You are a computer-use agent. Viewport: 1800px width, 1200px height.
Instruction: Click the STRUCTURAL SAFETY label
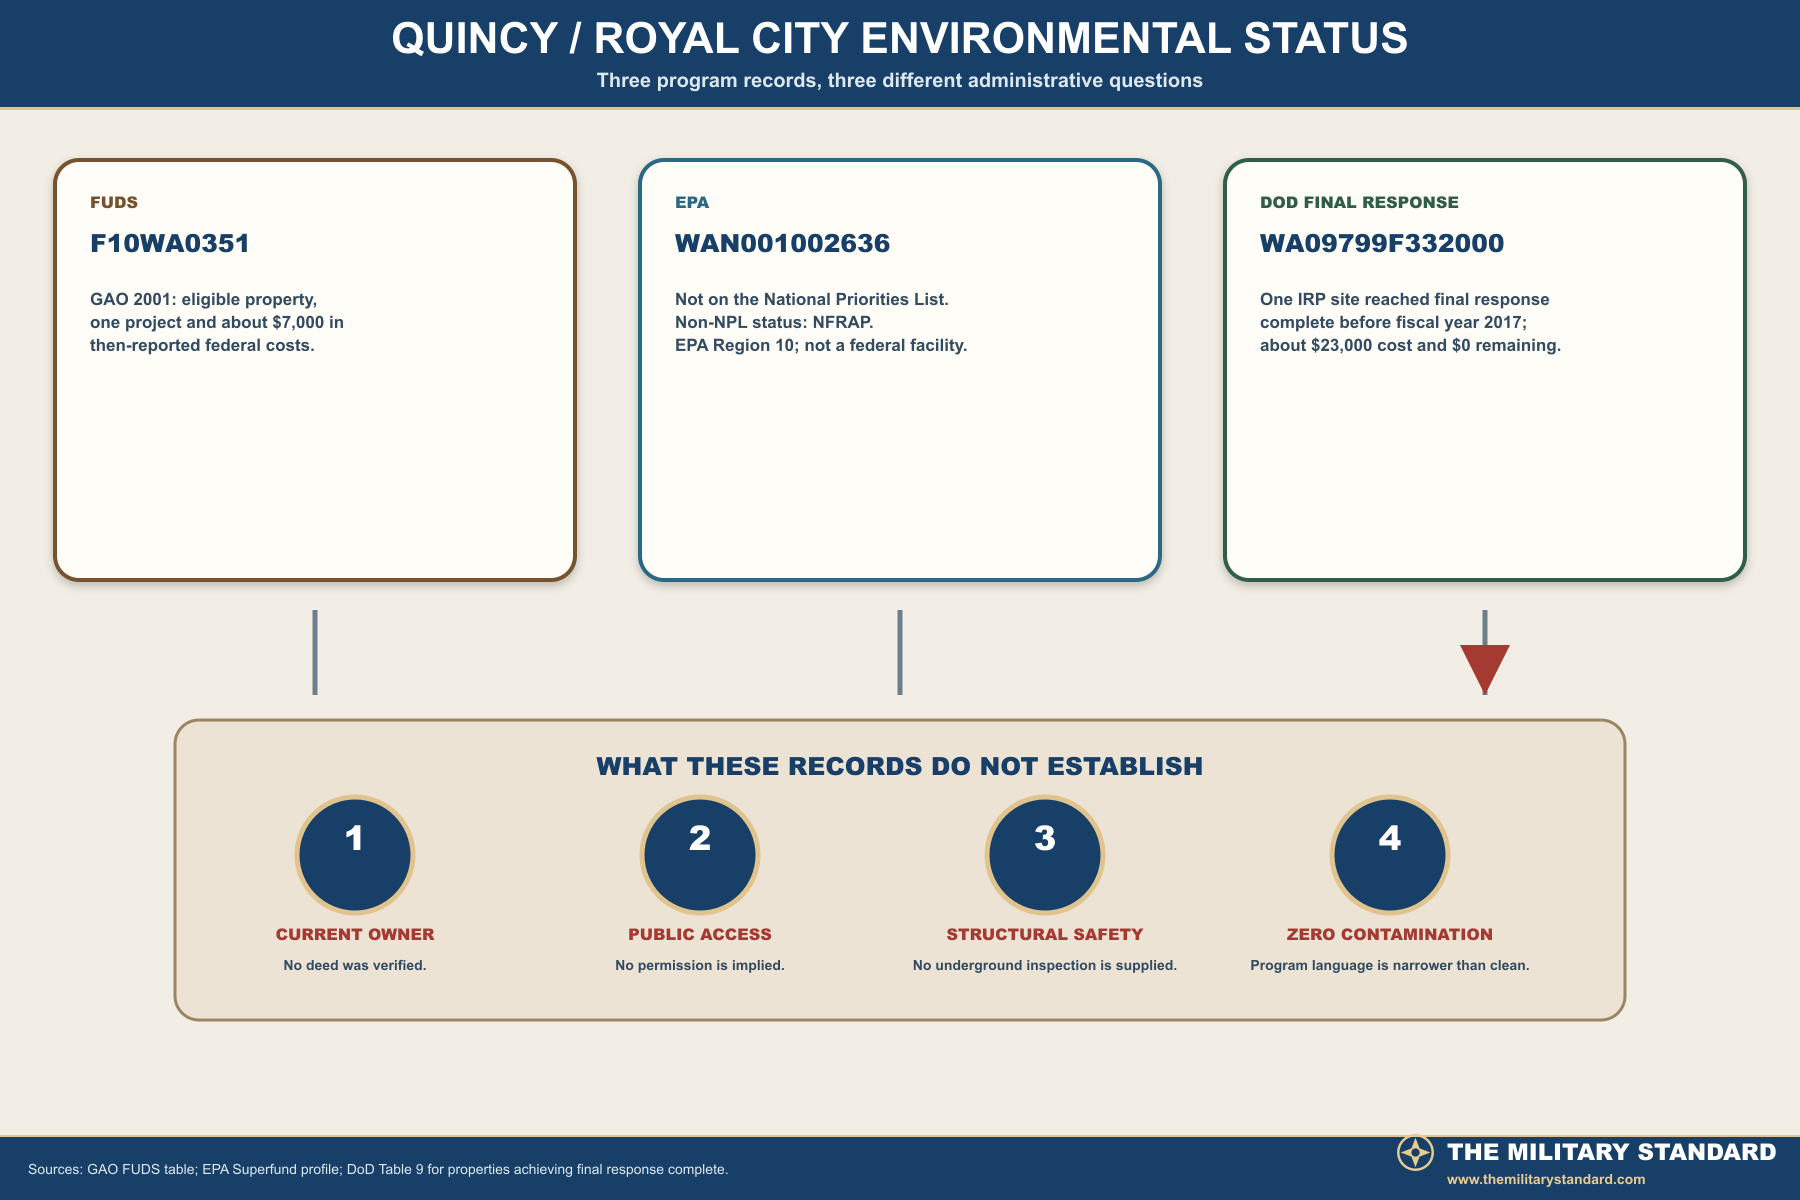click(1045, 934)
